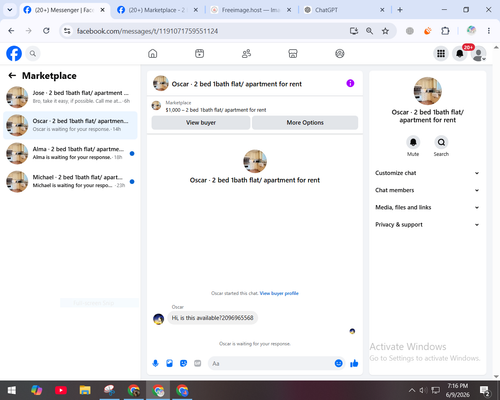Click the install app icon in address bar
This screenshot has height=400, width=500.
[354, 31]
